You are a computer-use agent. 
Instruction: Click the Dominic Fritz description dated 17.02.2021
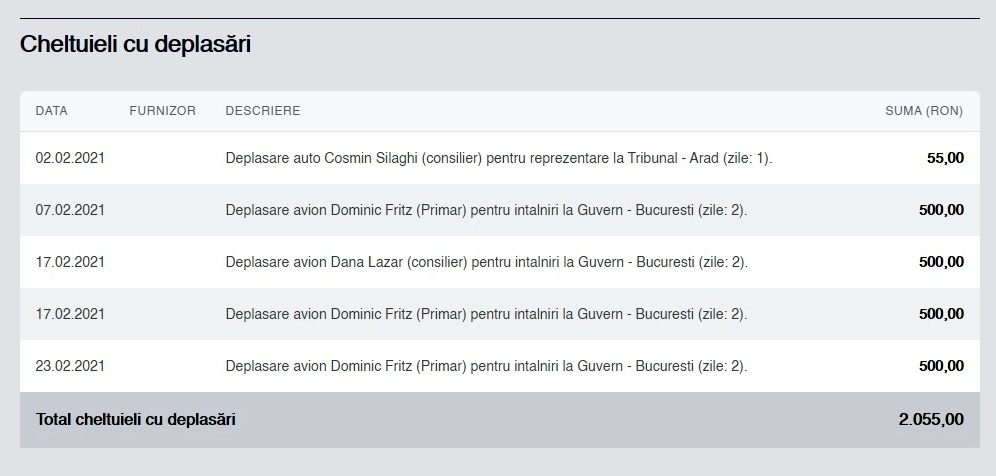pyautogui.click(x=486, y=314)
